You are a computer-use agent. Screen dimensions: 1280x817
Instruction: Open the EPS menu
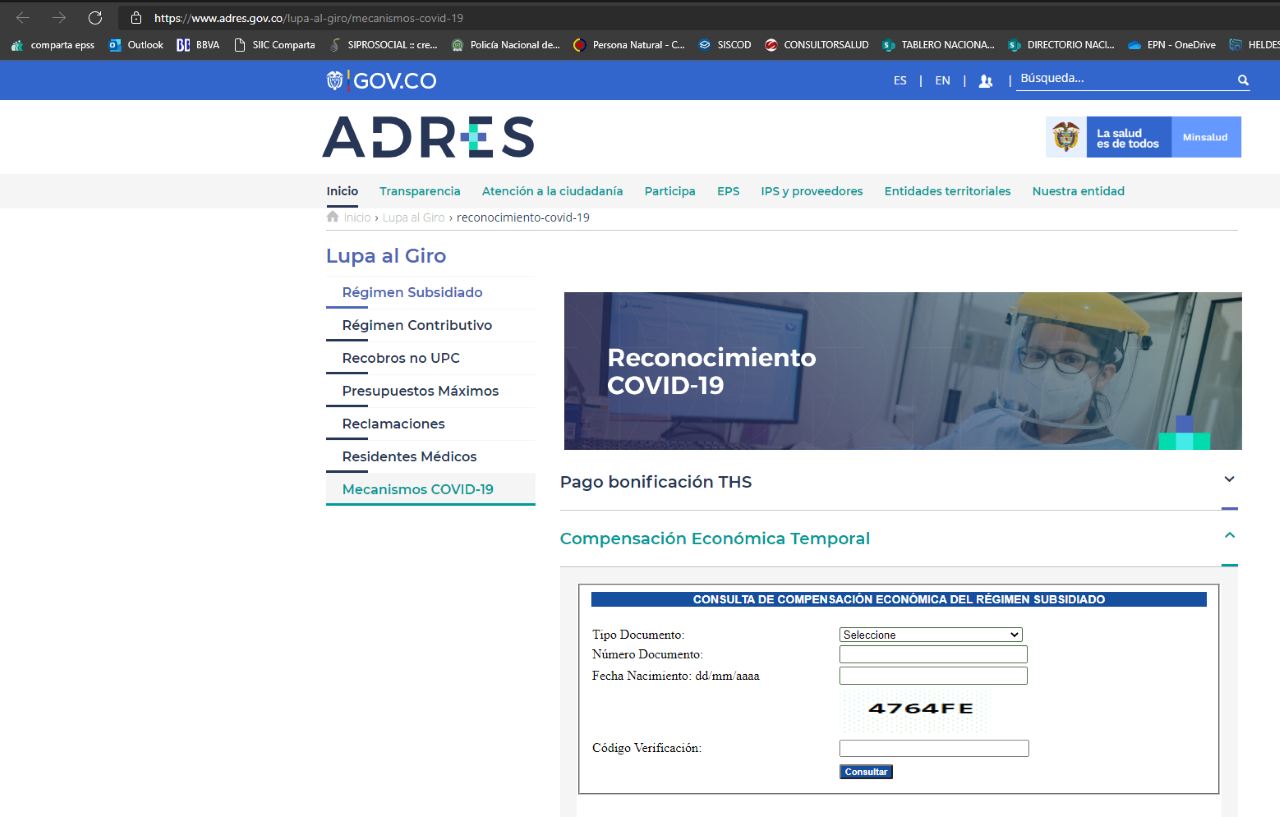point(728,191)
